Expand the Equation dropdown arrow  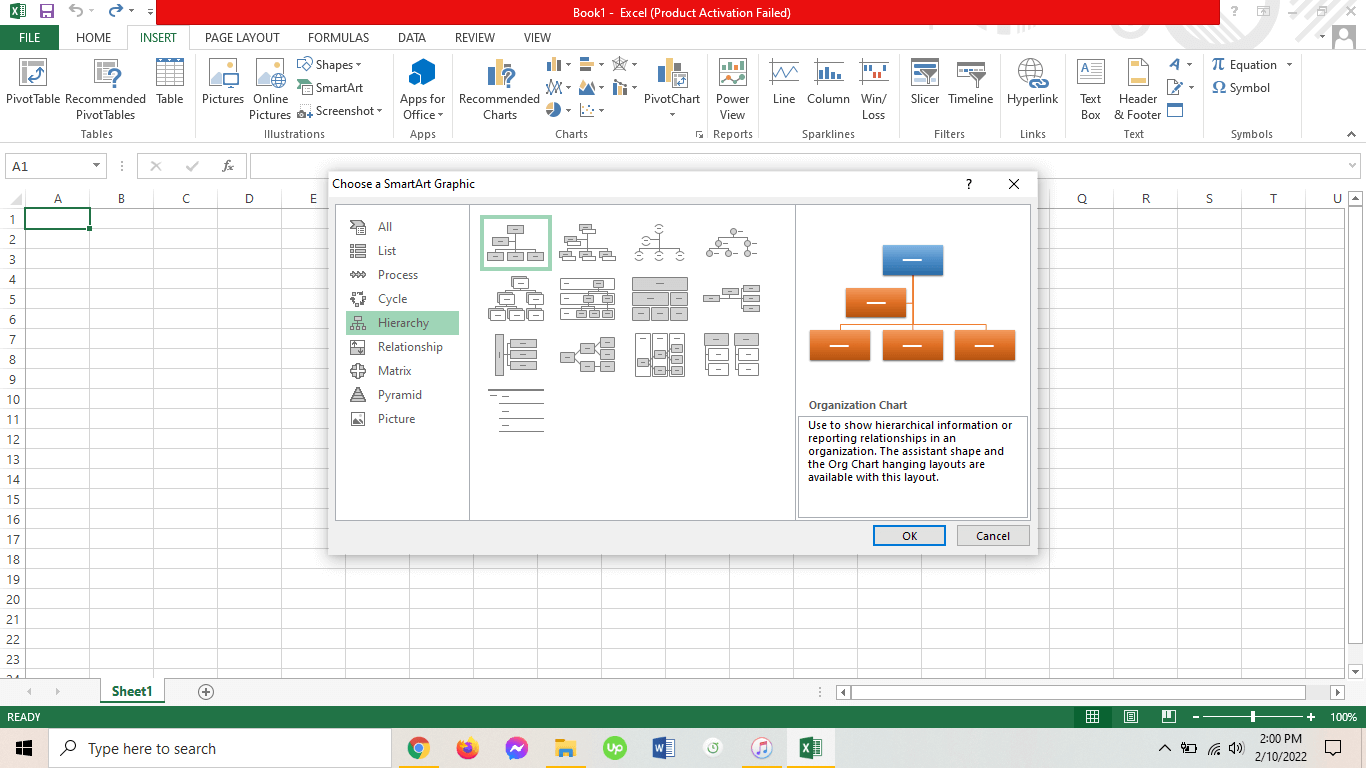tap(1289, 65)
